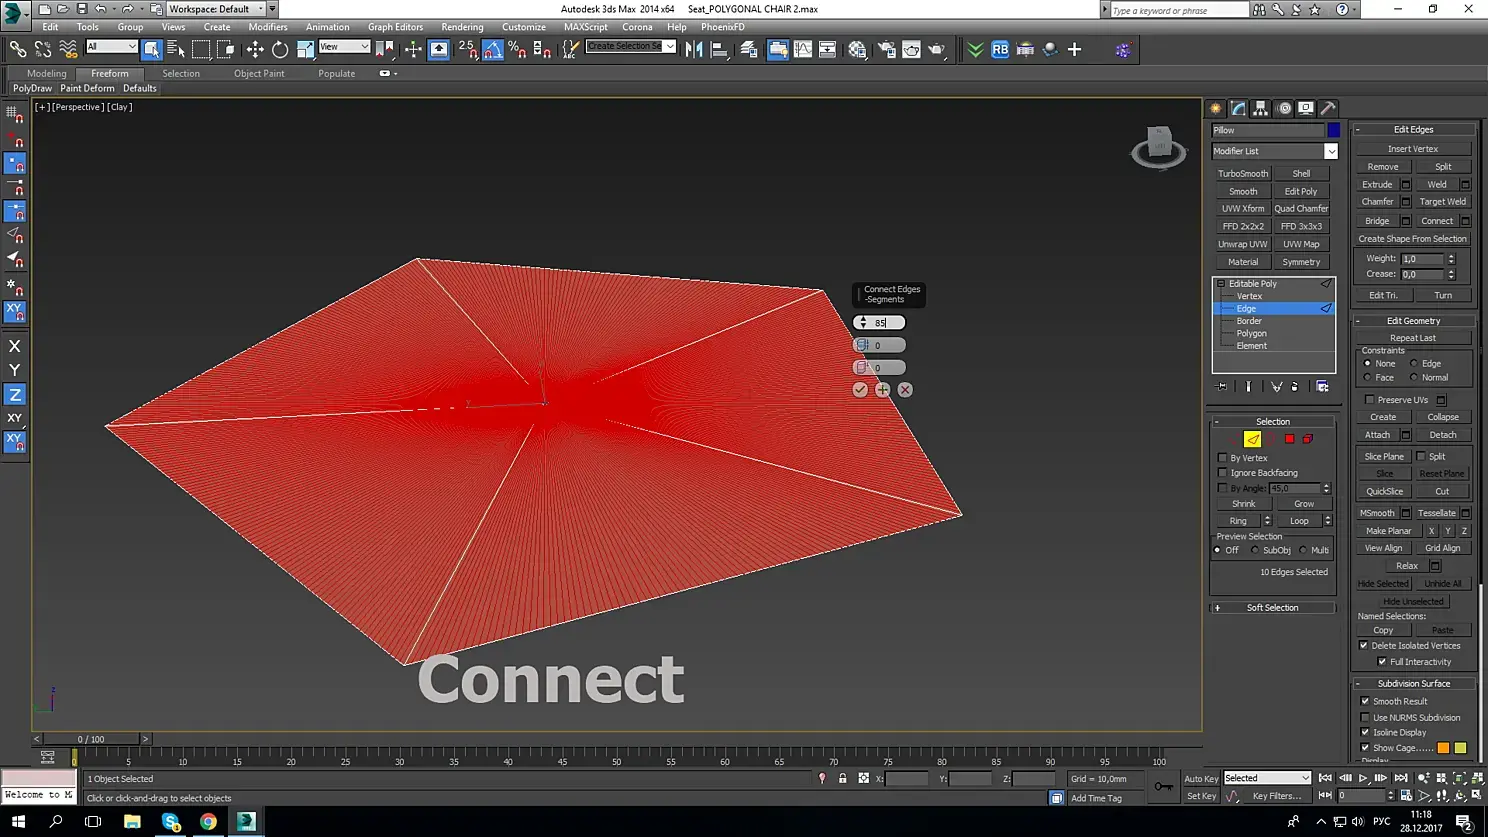Image resolution: width=1488 pixels, height=837 pixels.
Task: Open the Workspace Default dropdown
Action: [x=216, y=9]
